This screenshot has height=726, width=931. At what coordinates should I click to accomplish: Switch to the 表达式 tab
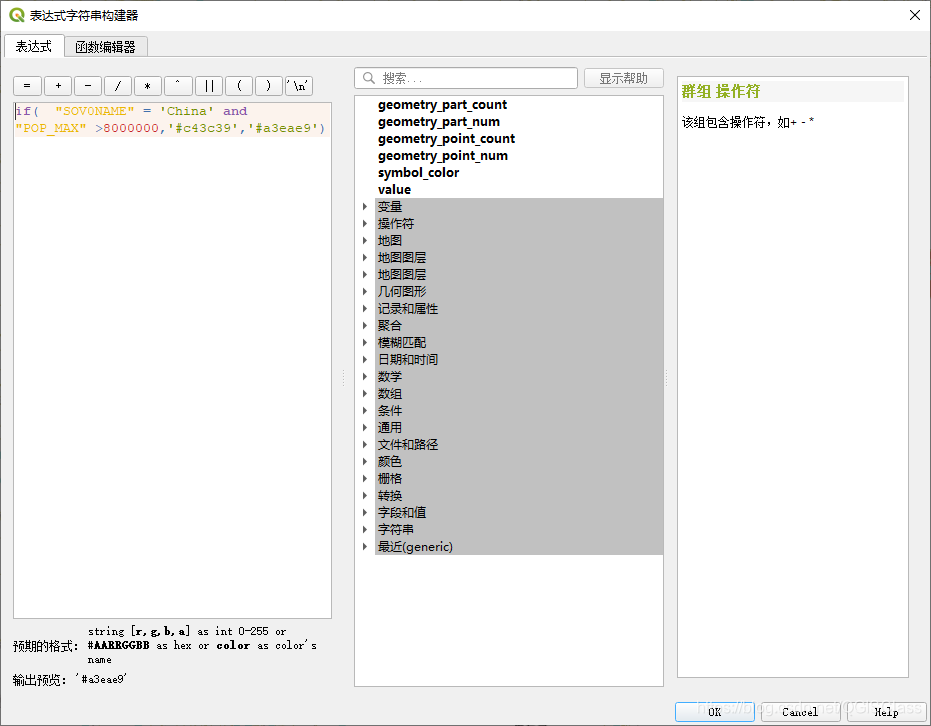point(34,46)
